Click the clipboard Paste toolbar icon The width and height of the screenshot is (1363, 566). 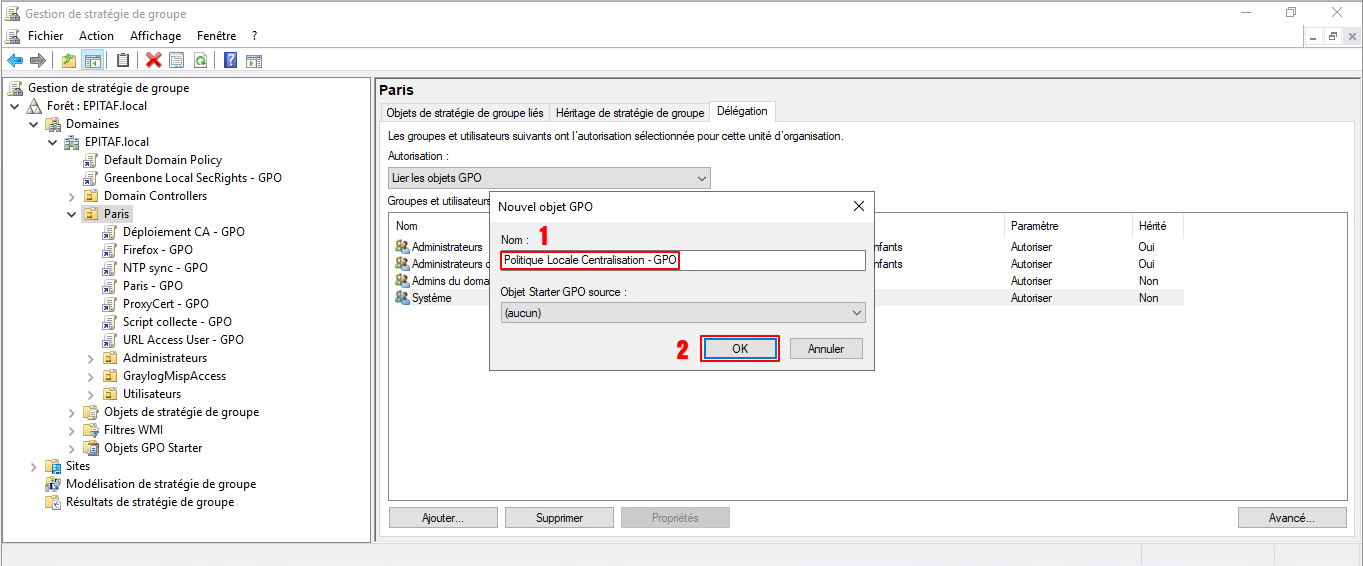click(123, 60)
